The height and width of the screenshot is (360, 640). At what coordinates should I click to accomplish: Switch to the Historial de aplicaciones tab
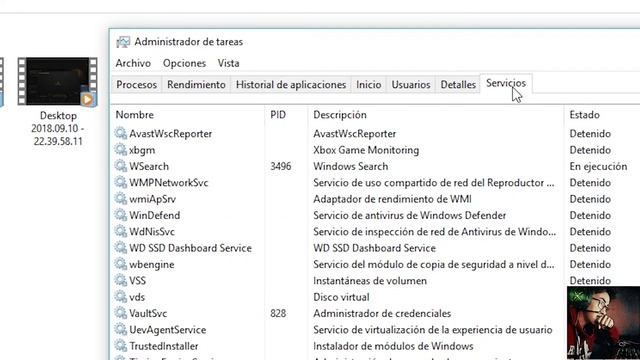click(291, 84)
